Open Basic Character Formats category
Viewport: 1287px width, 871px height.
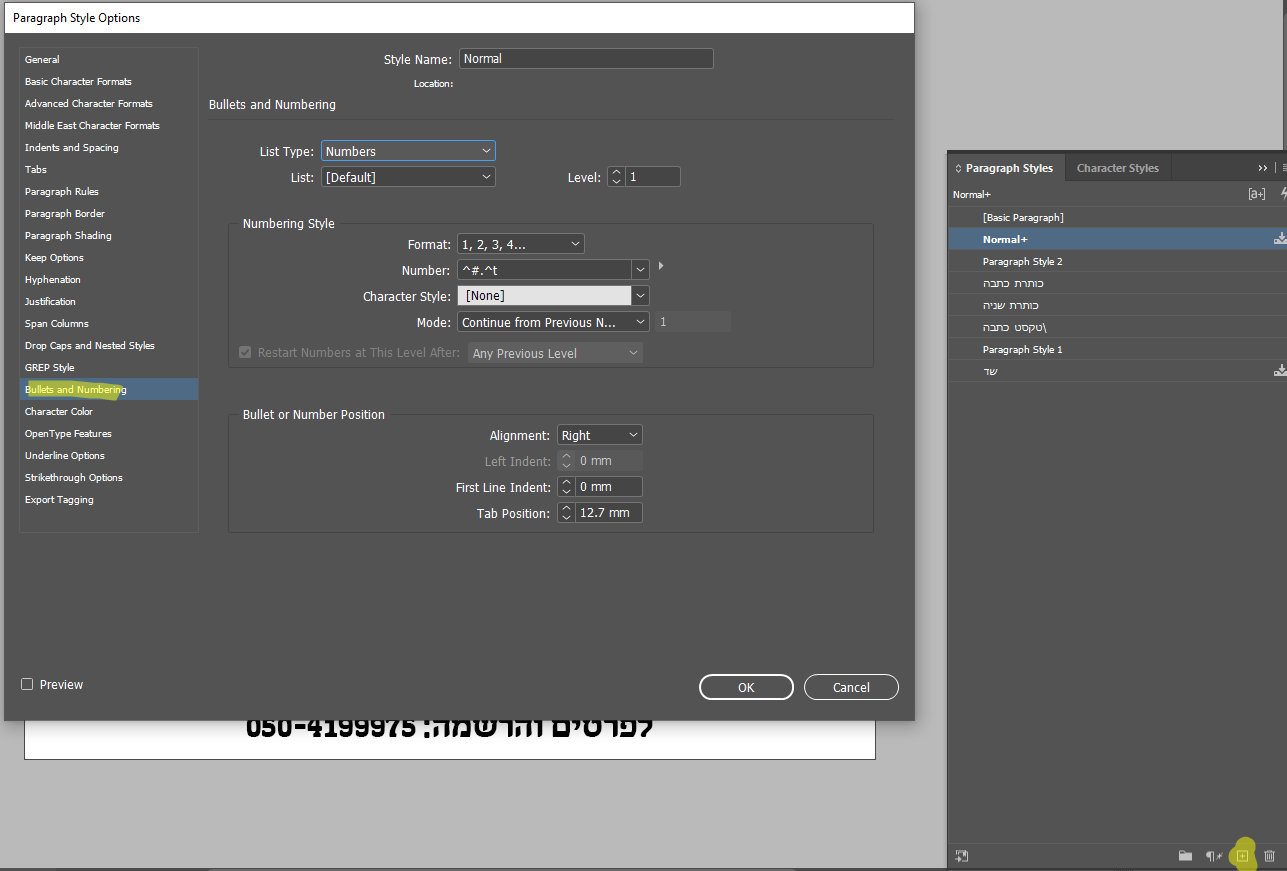click(x=109, y=82)
